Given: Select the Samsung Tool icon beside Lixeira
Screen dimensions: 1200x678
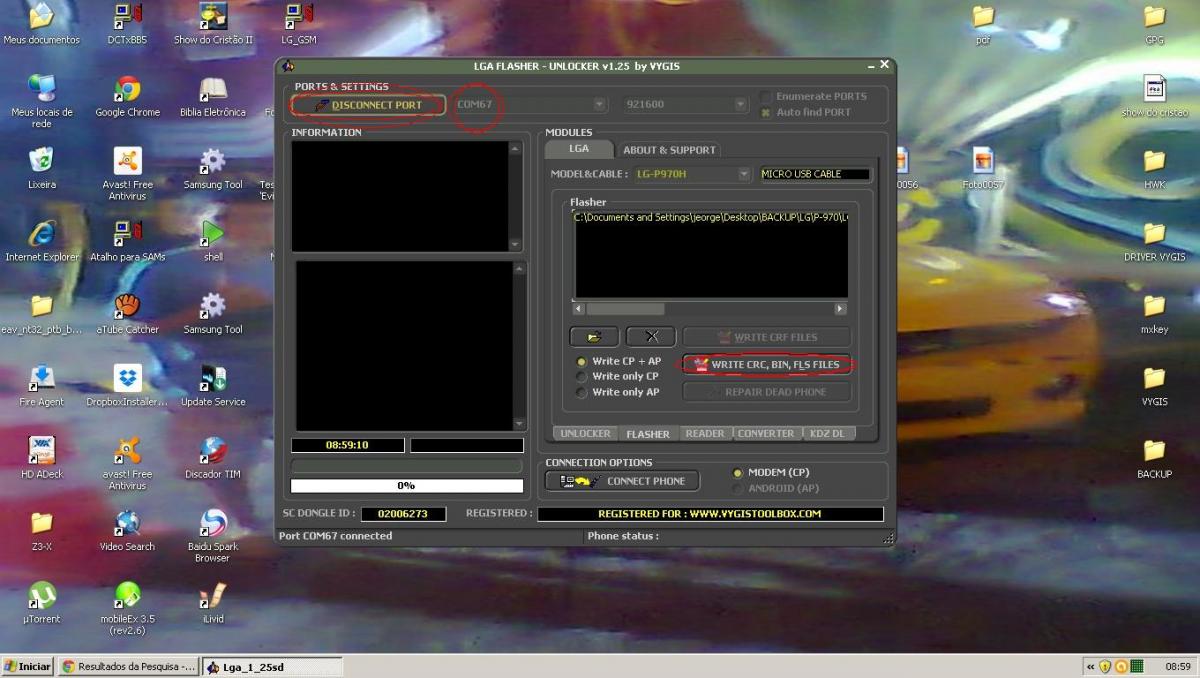Looking at the screenshot, I should click(x=213, y=168).
